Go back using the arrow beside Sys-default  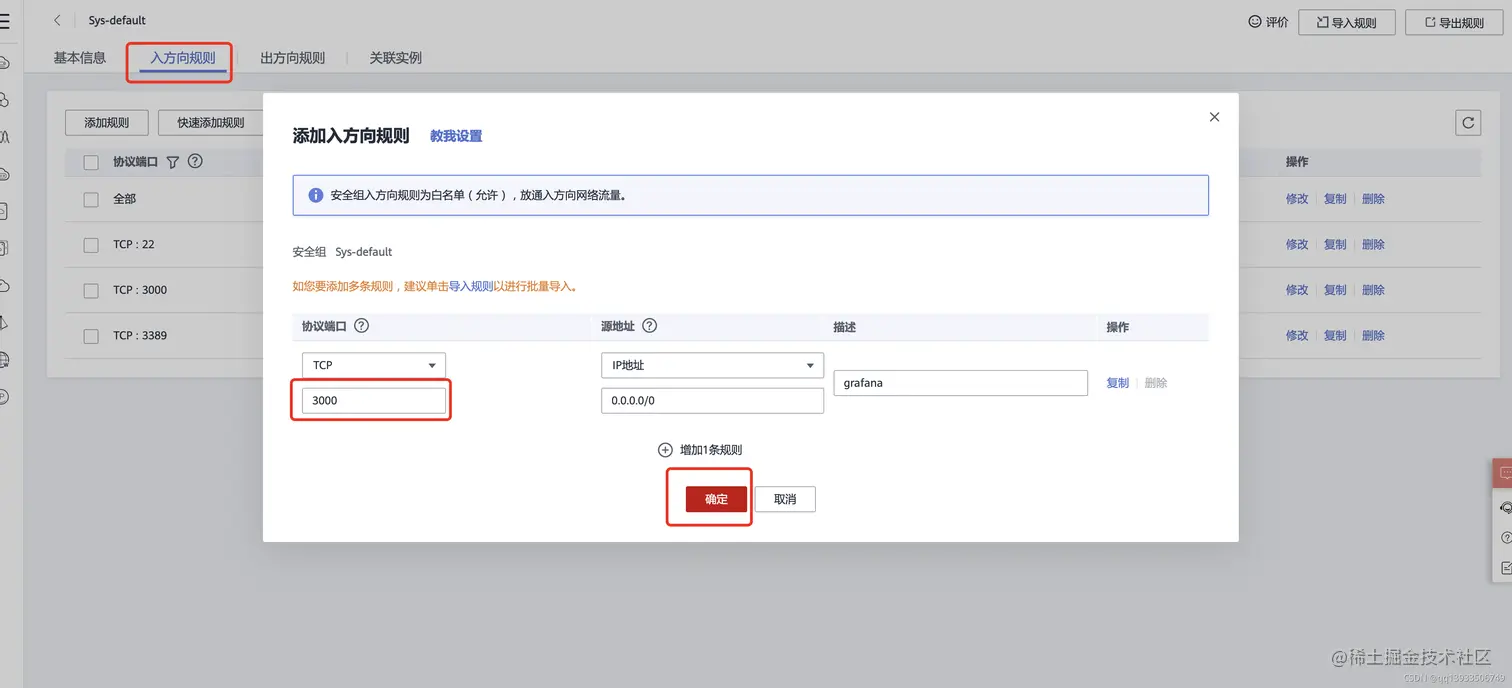(x=57, y=20)
